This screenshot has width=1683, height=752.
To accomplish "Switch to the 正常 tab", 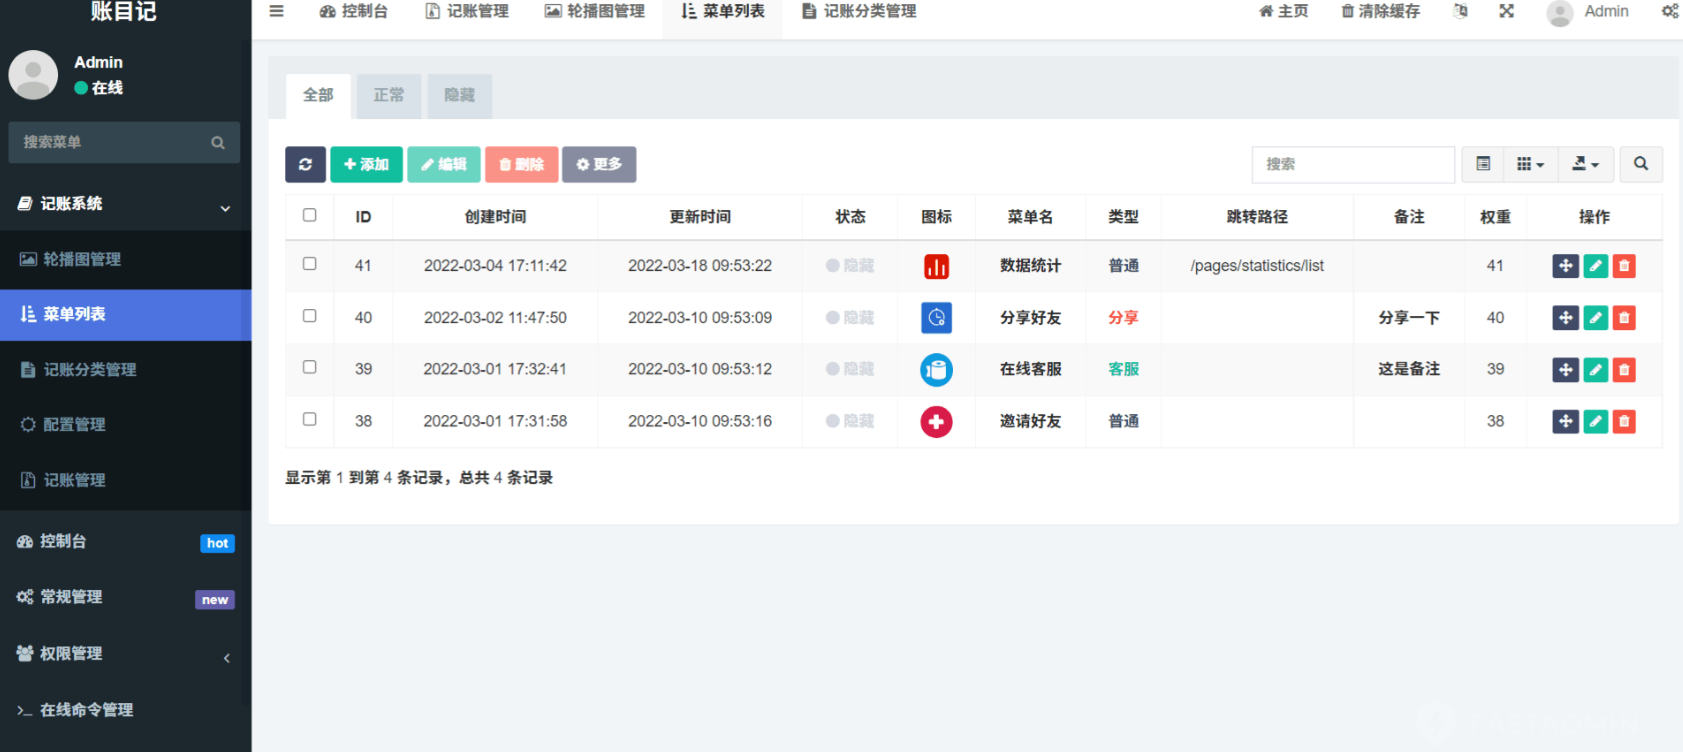I will pyautogui.click(x=389, y=95).
